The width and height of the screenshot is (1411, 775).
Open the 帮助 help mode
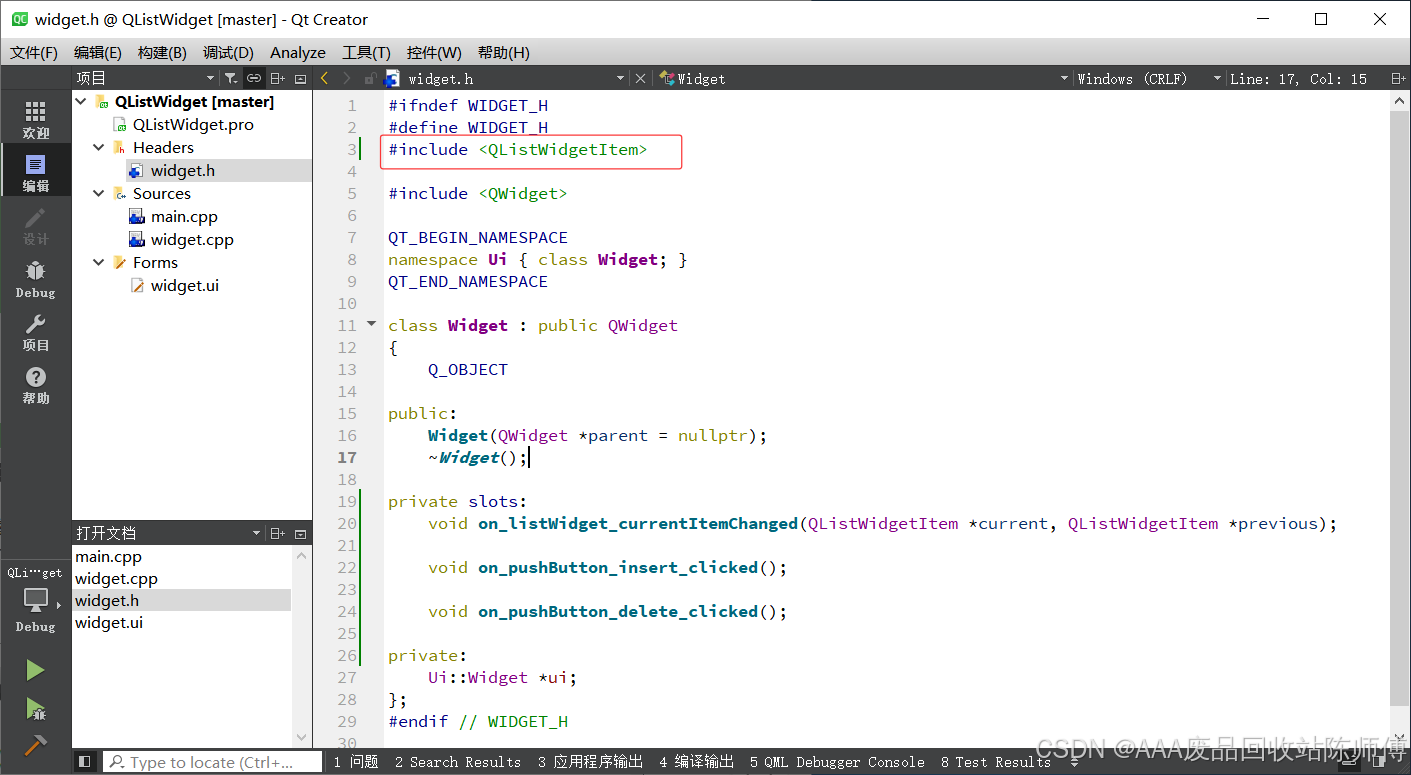coord(35,385)
